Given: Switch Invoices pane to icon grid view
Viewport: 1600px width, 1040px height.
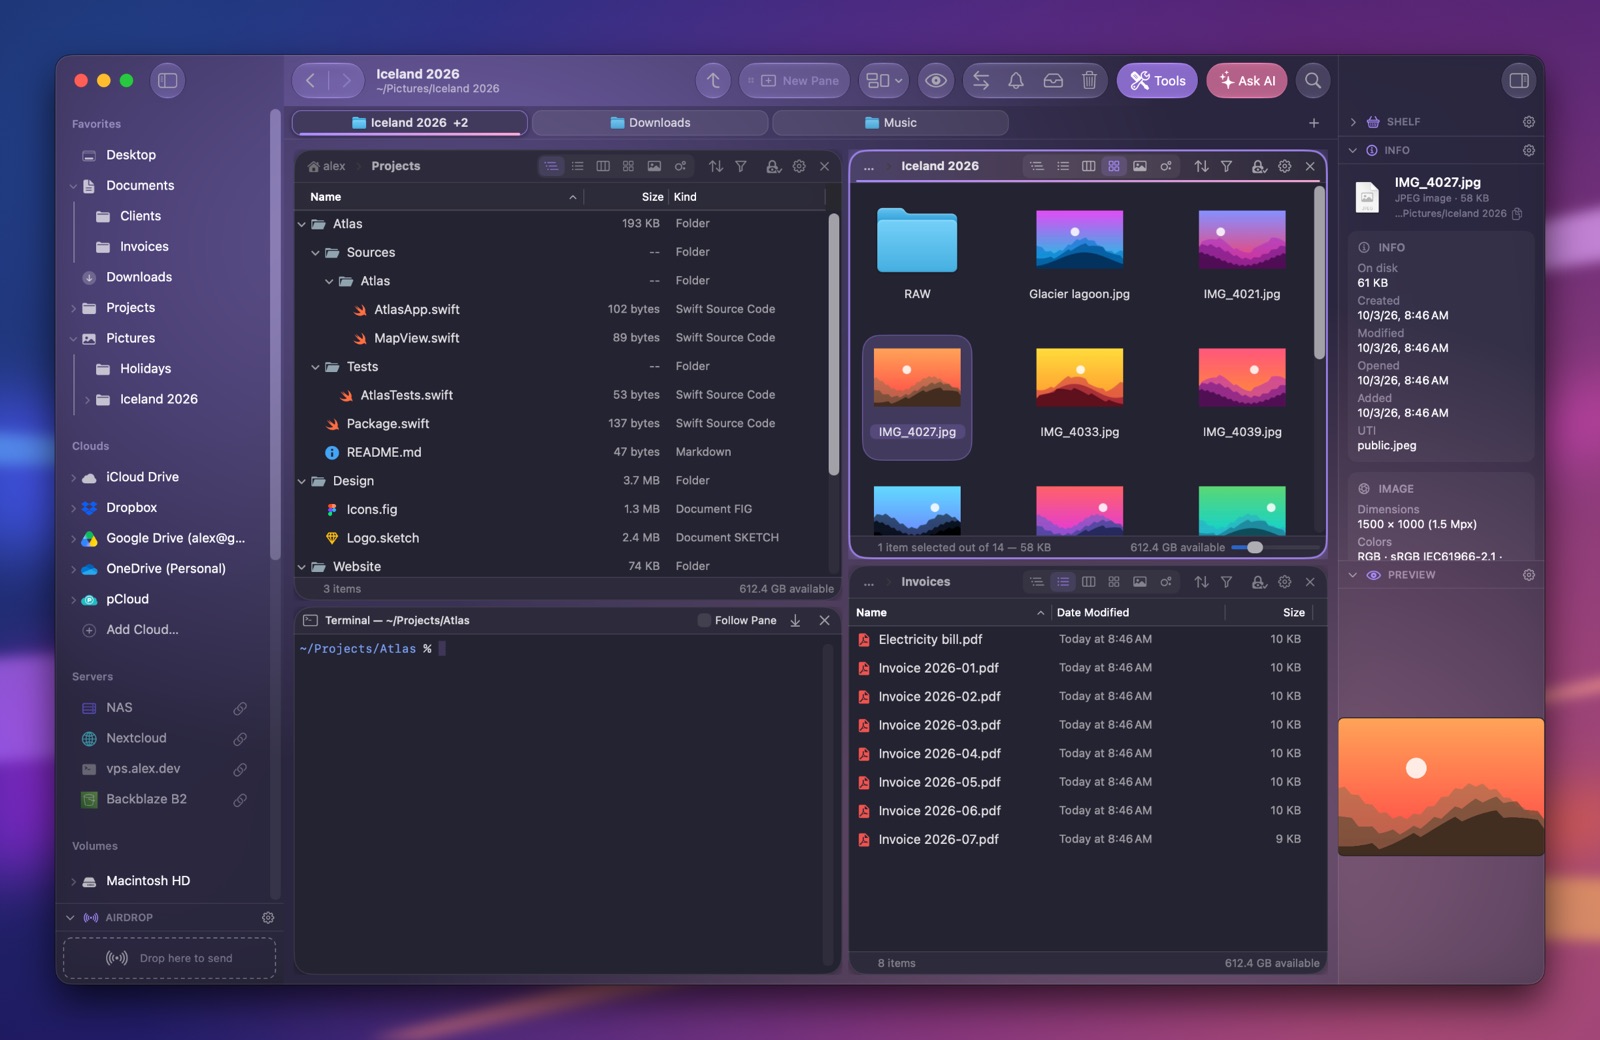Looking at the screenshot, I should (1114, 582).
